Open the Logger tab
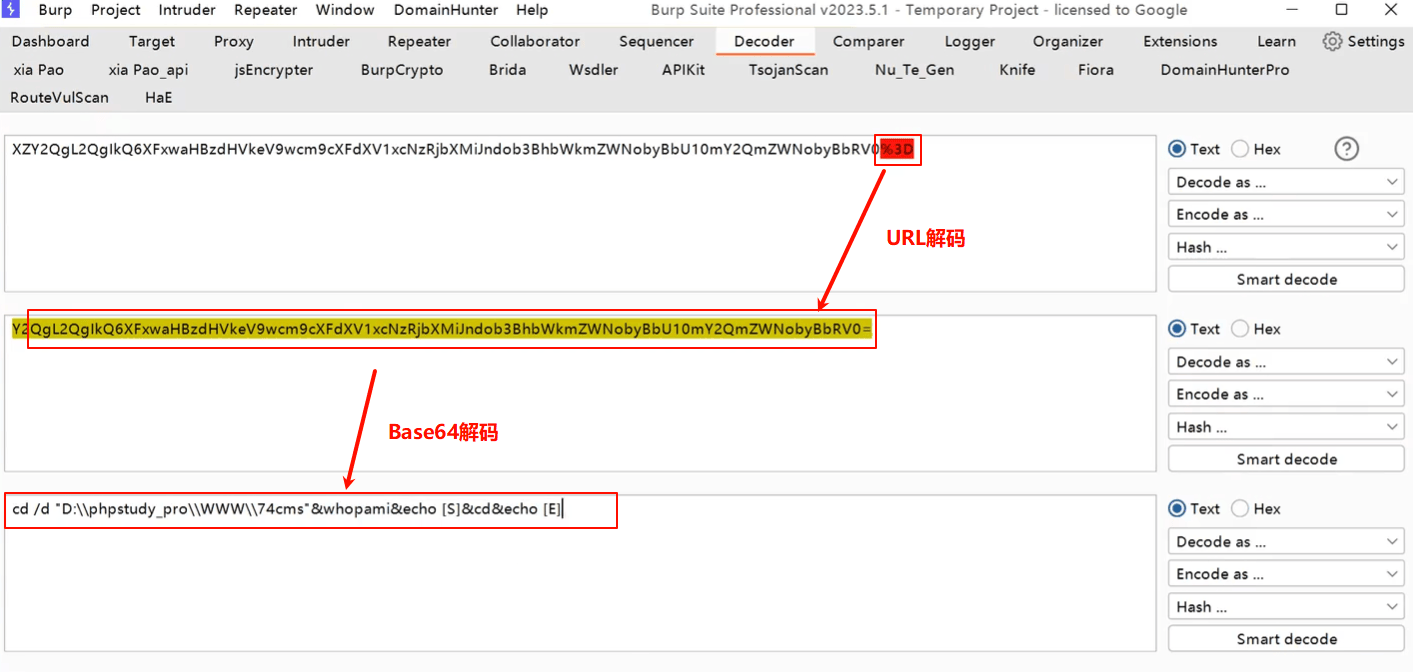The width and height of the screenshot is (1413, 672). tap(970, 42)
